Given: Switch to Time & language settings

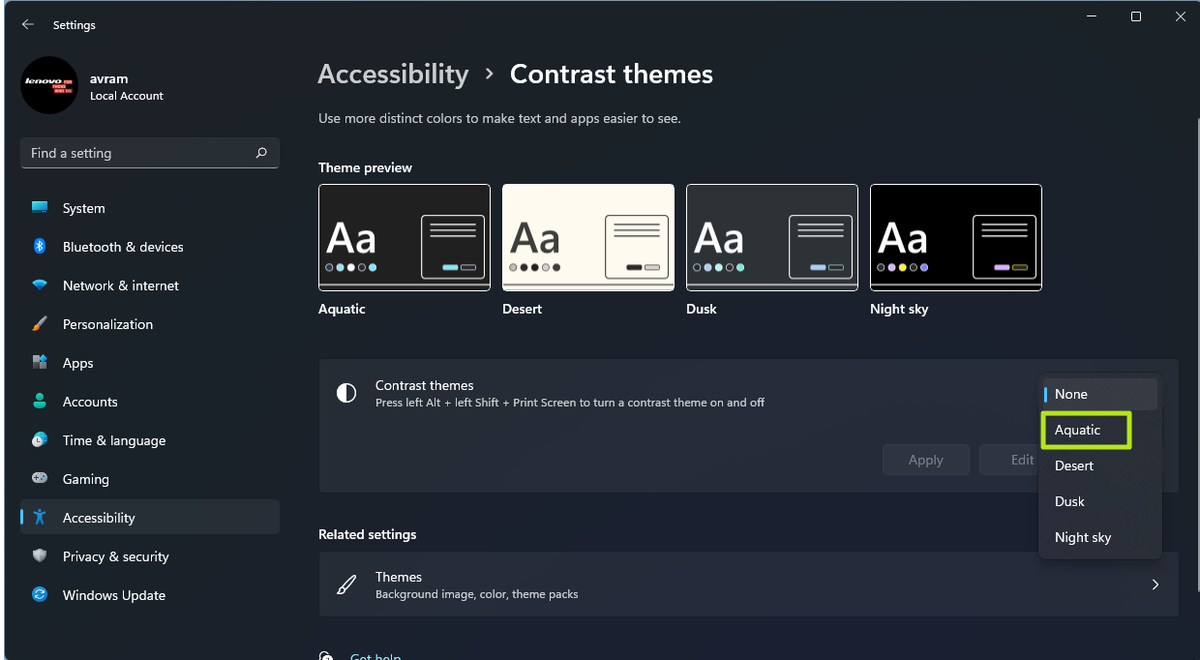Looking at the screenshot, I should [115, 440].
